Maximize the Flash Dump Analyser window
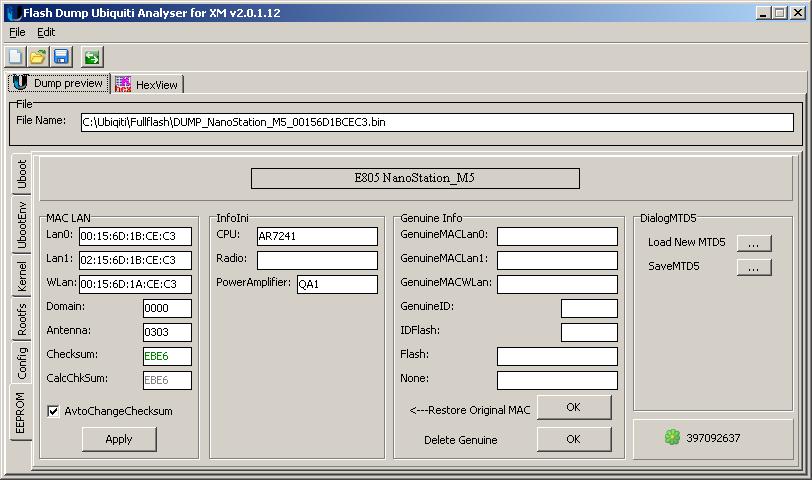 (x=779, y=13)
